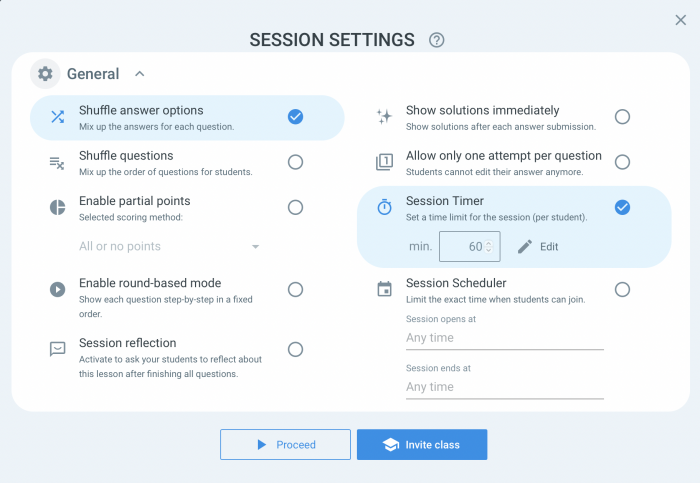Open the All or no points dropdown

click(x=169, y=246)
